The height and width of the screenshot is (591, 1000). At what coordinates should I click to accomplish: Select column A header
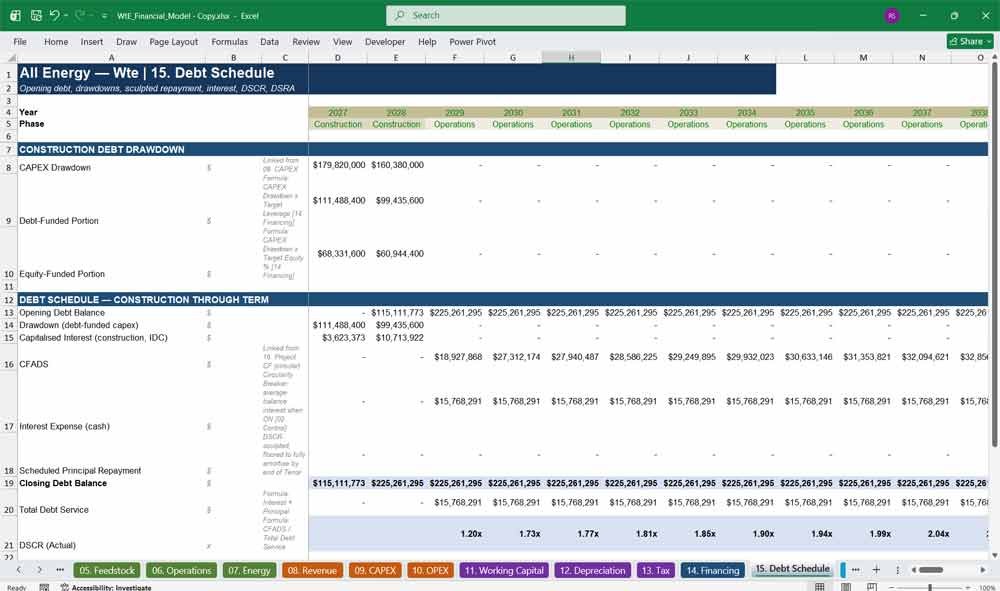(x=111, y=57)
